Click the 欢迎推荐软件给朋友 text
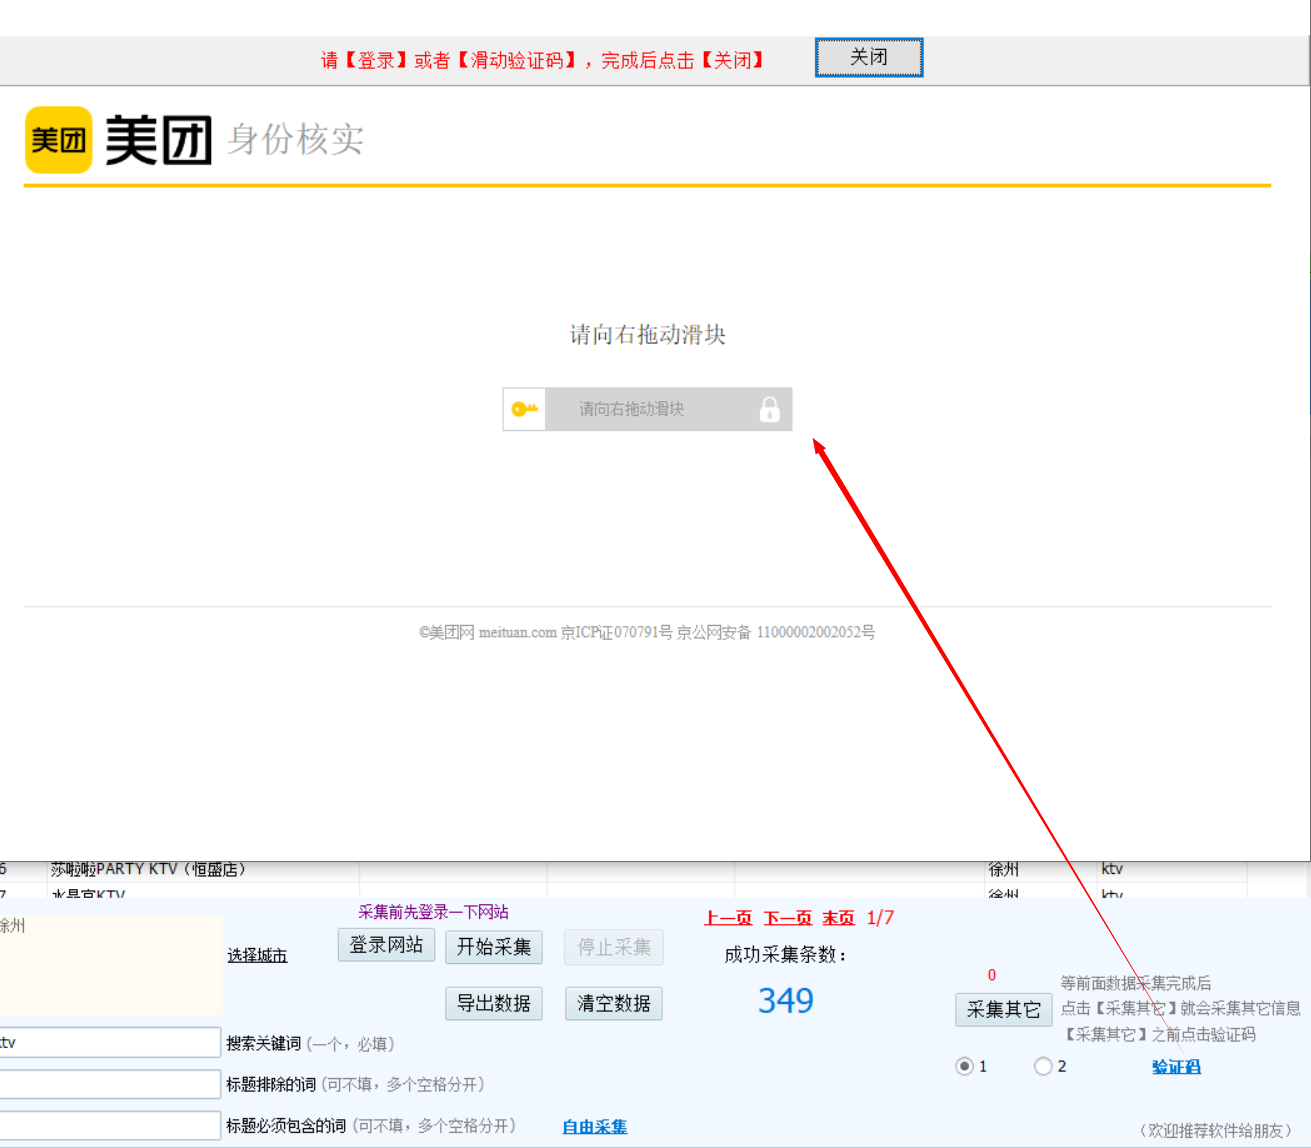This screenshot has width=1311, height=1148. click(x=1216, y=1130)
